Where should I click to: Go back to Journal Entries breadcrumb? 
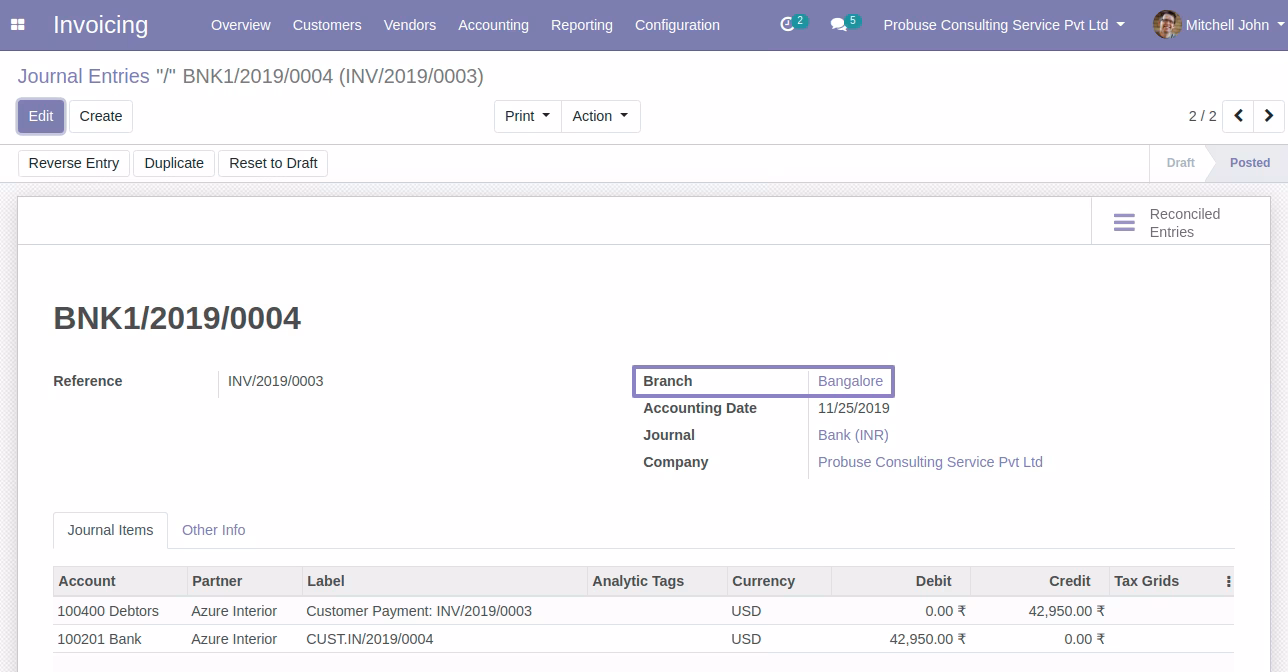pyautogui.click(x=84, y=76)
